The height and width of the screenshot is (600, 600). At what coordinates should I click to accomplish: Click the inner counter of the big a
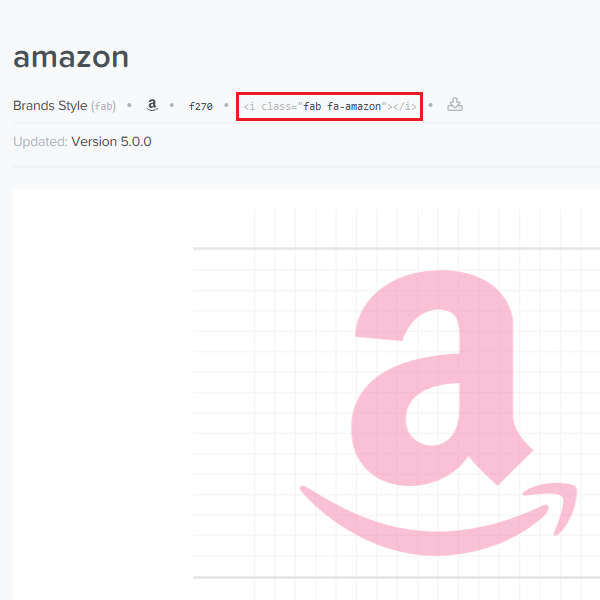pyautogui.click(x=433, y=414)
